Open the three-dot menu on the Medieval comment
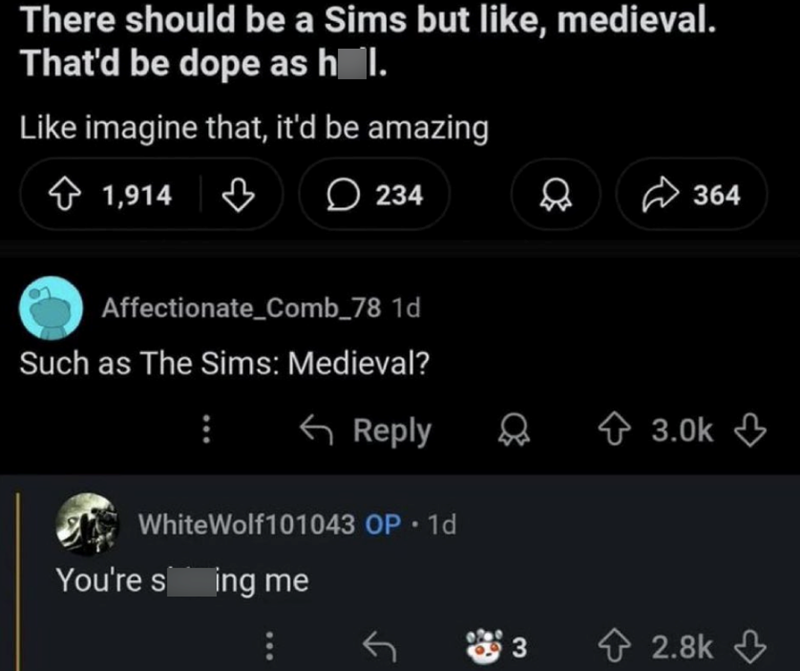800x671 pixels. click(207, 430)
